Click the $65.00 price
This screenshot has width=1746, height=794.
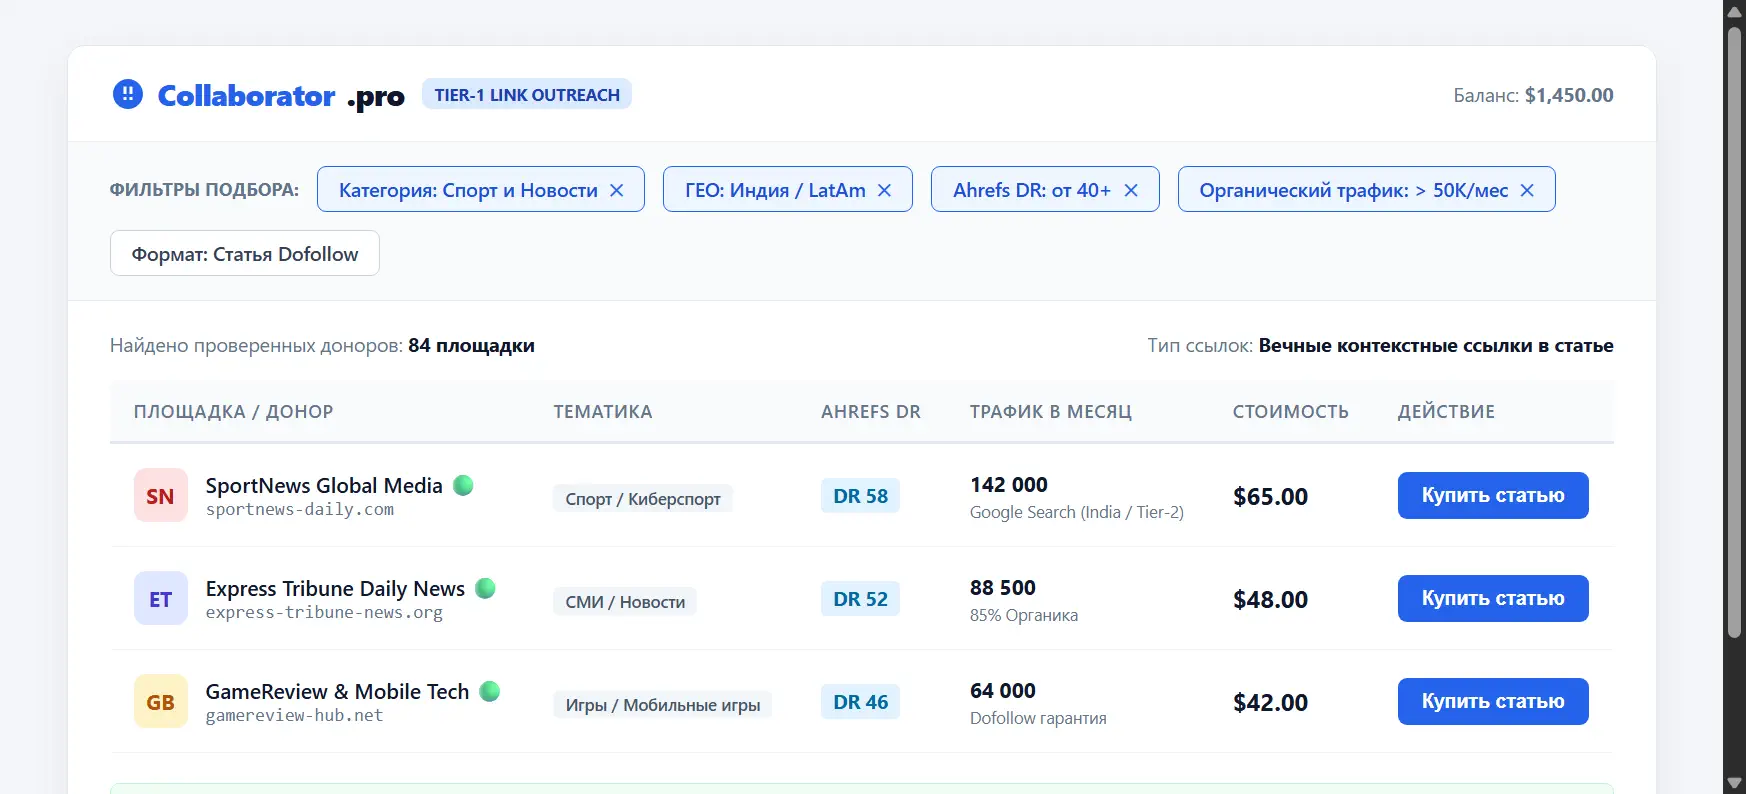point(1270,497)
